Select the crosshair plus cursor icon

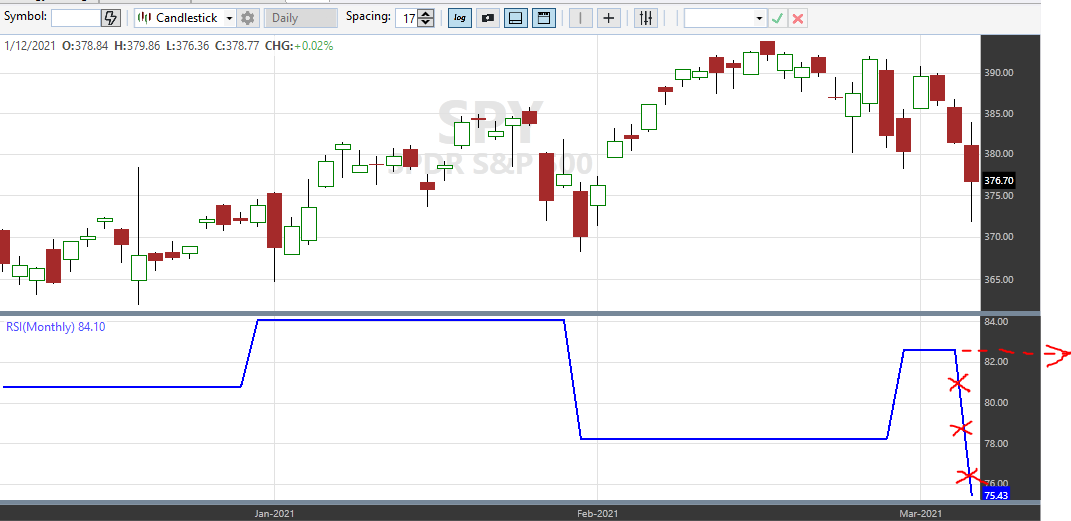(609, 18)
